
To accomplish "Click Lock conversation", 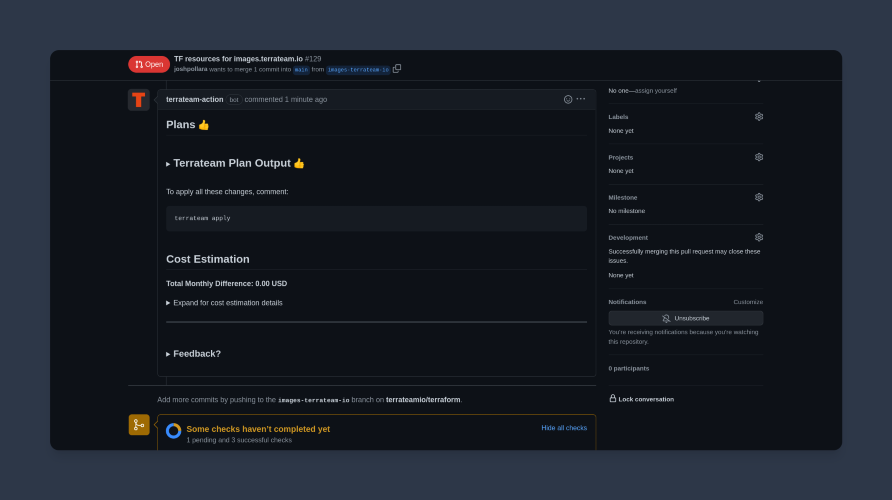I will tap(641, 399).
